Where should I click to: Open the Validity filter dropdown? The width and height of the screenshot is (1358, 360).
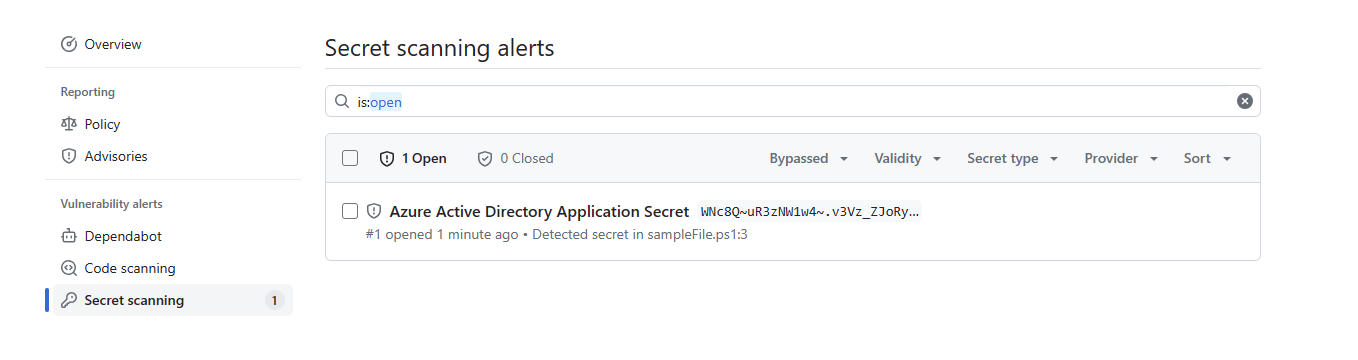908,158
